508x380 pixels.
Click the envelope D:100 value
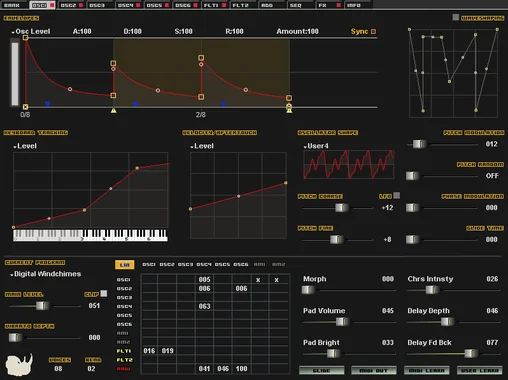click(x=132, y=31)
